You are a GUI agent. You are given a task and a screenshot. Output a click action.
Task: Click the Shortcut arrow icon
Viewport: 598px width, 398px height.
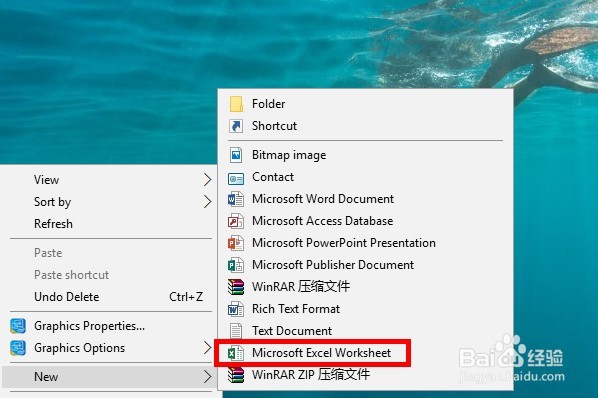236,126
